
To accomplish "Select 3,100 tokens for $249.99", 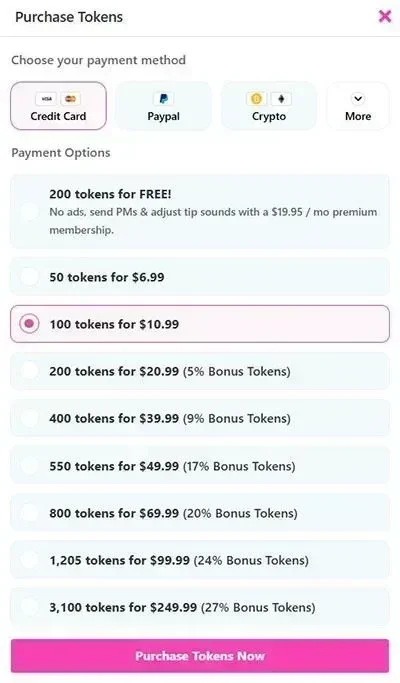I will pos(200,607).
